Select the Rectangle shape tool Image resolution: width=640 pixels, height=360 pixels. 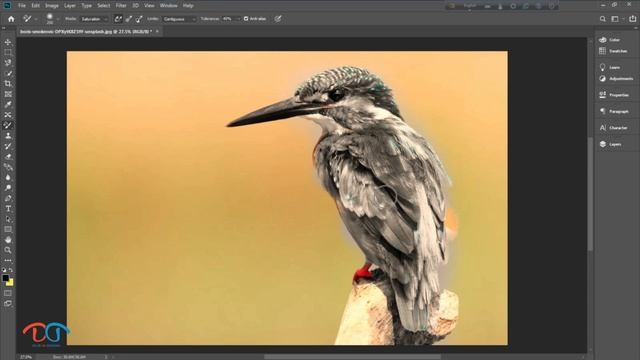click(8, 229)
